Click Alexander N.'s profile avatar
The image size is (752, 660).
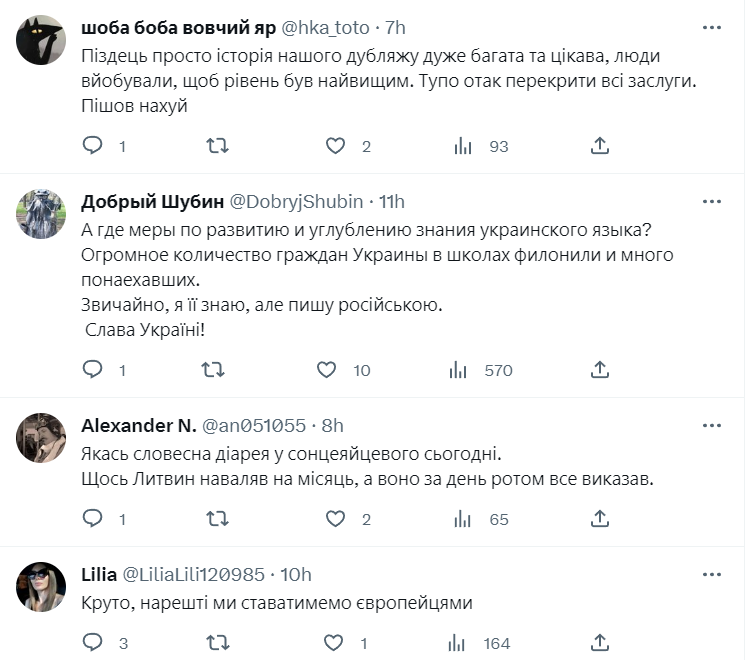pyautogui.click(x=42, y=438)
